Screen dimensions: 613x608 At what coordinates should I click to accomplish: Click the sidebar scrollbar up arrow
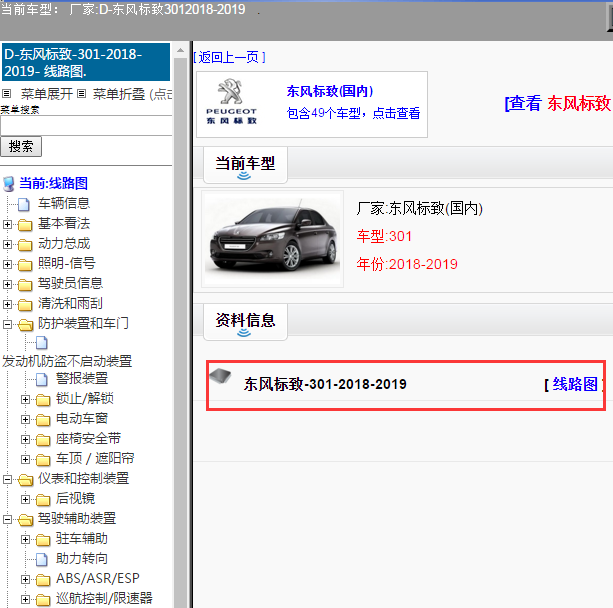pyautogui.click(x=180, y=50)
